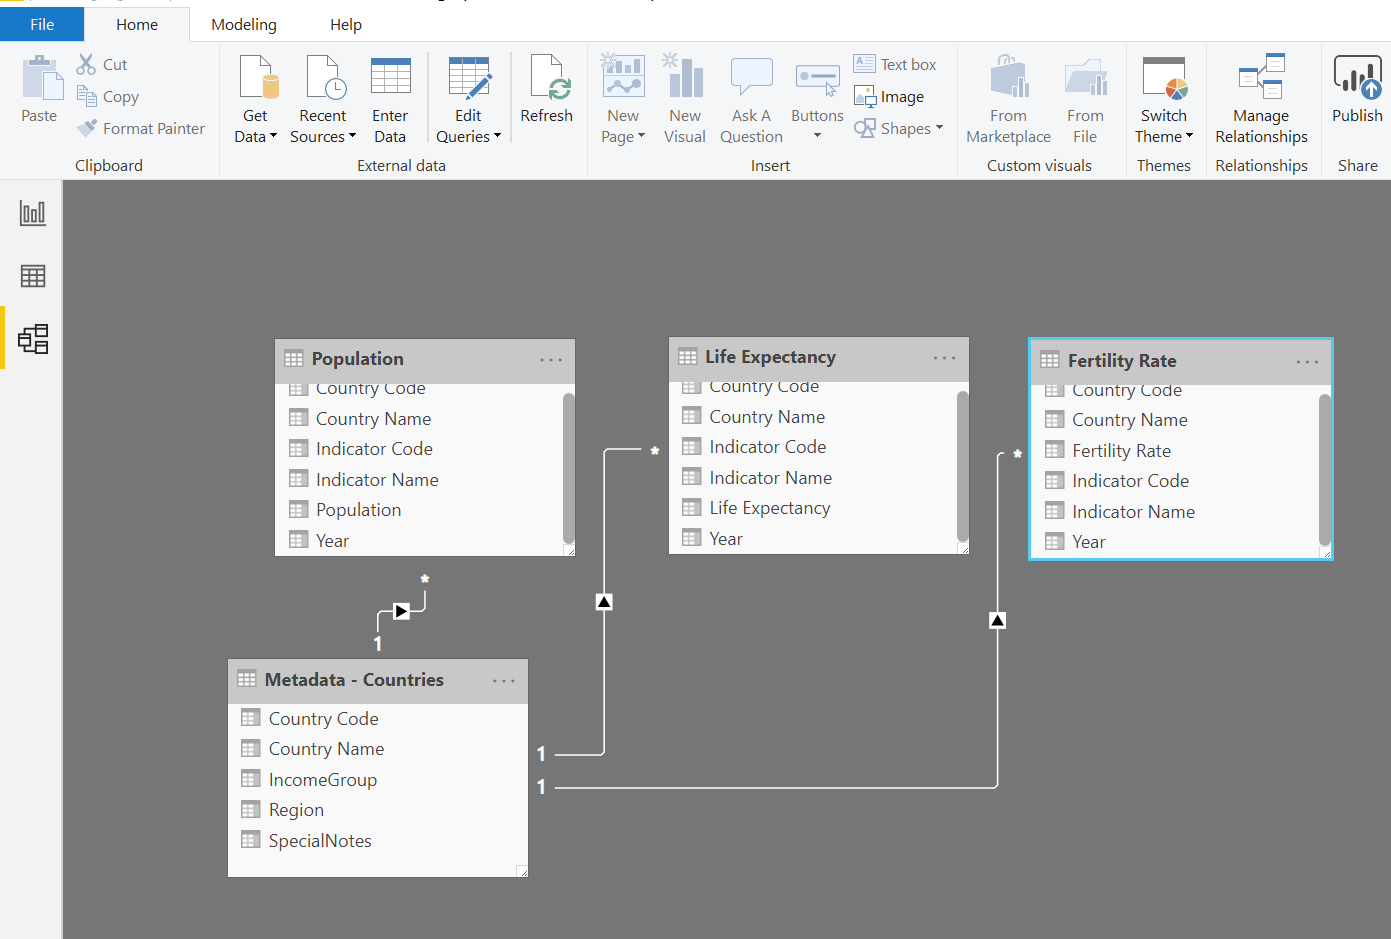The image size is (1391, 939).
Task: Open Ask A Question
Action: tap(751, 97)
